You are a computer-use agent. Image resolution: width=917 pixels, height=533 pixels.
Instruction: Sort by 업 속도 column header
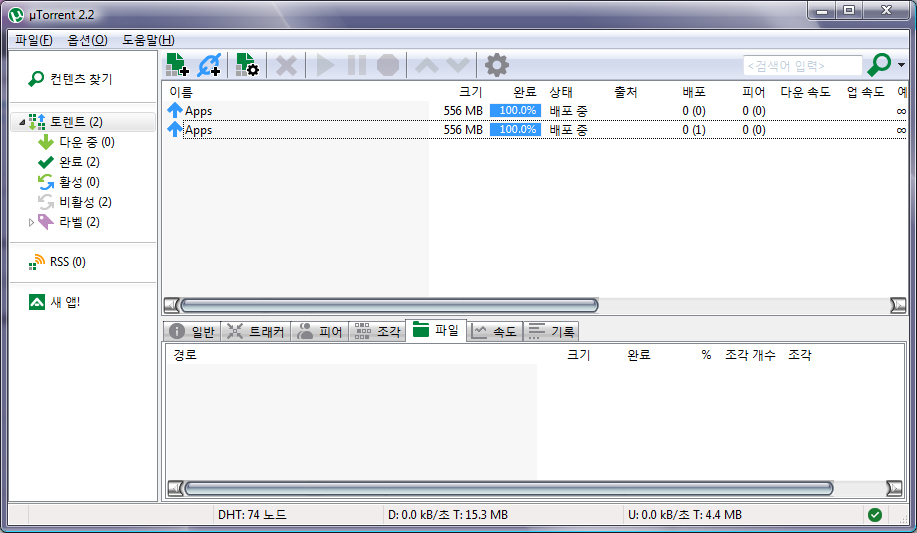click(866, 92)
